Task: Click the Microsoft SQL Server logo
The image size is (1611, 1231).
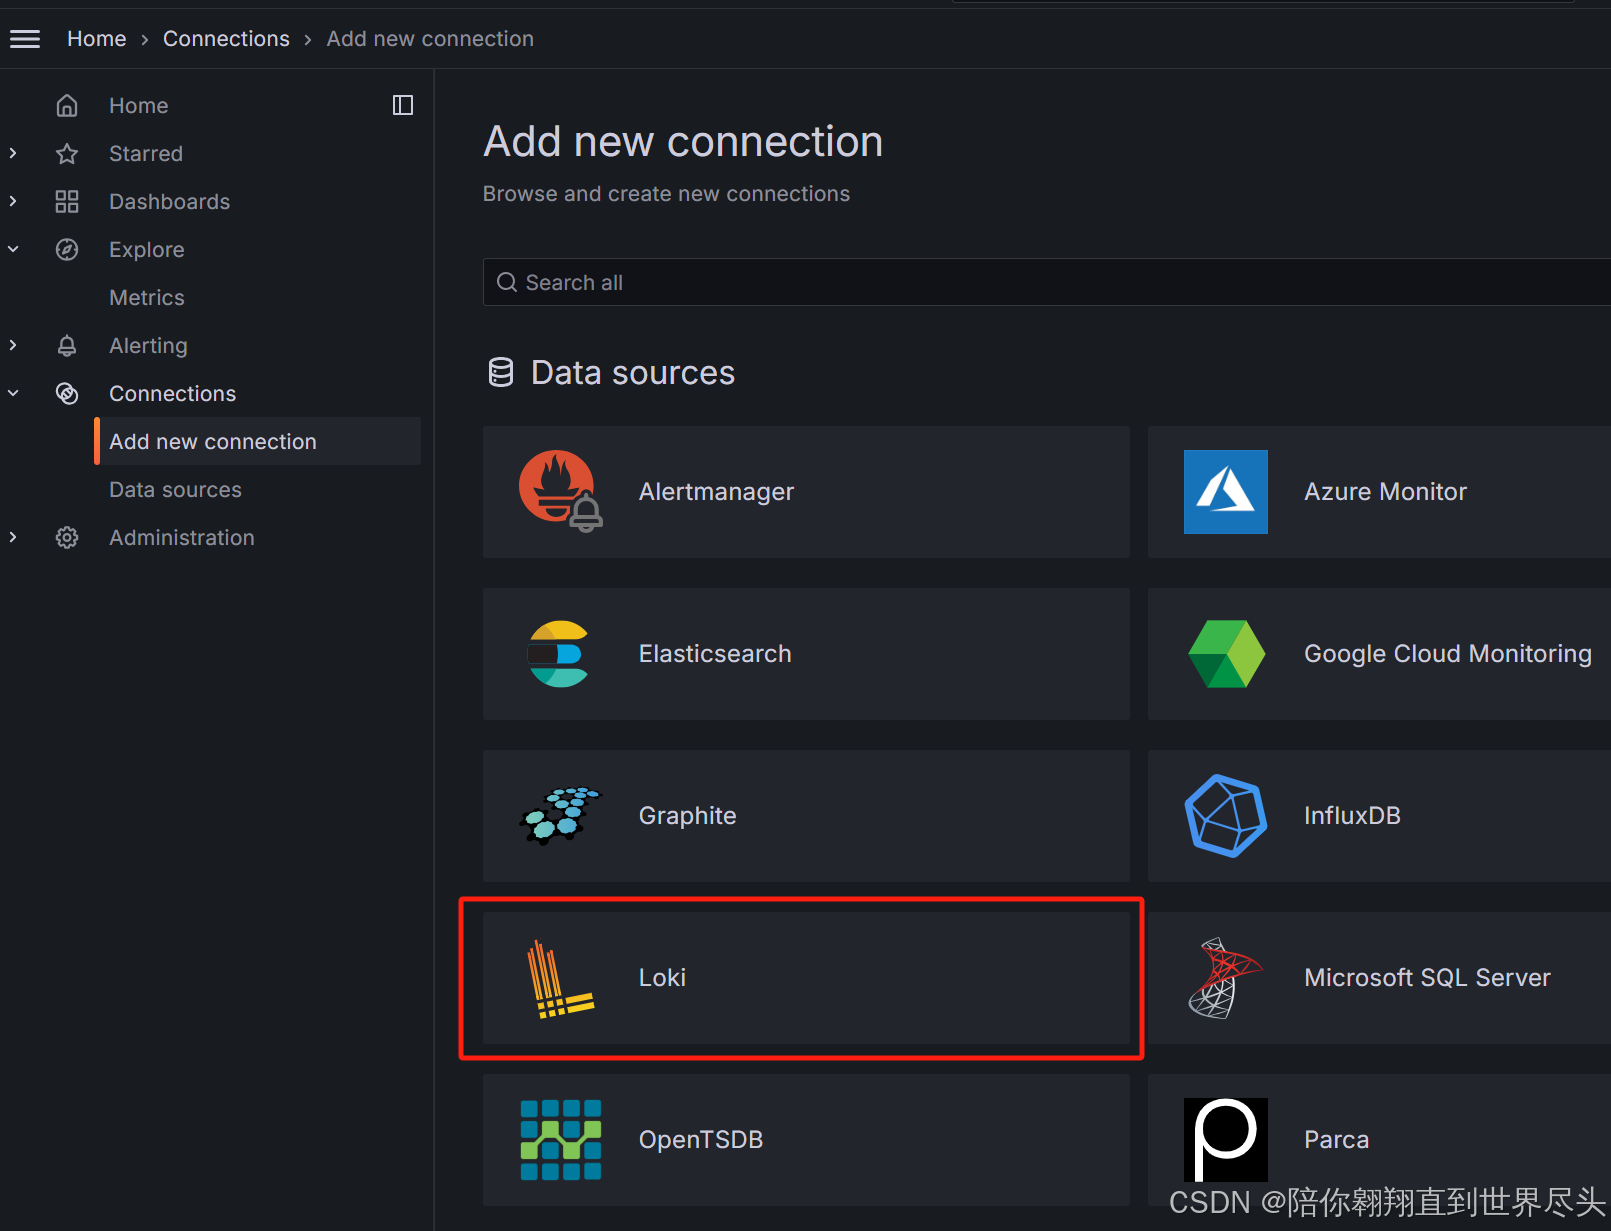Action: (x=1224, y=978)
